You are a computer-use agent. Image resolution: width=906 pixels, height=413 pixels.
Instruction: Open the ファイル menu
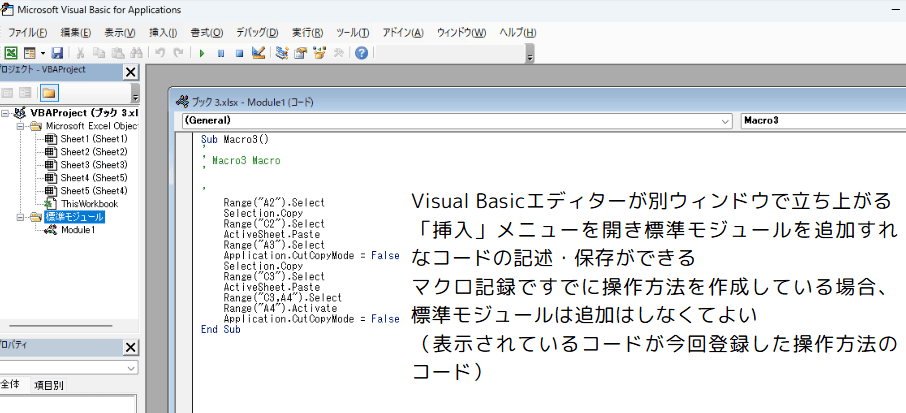tap(27, 32)
